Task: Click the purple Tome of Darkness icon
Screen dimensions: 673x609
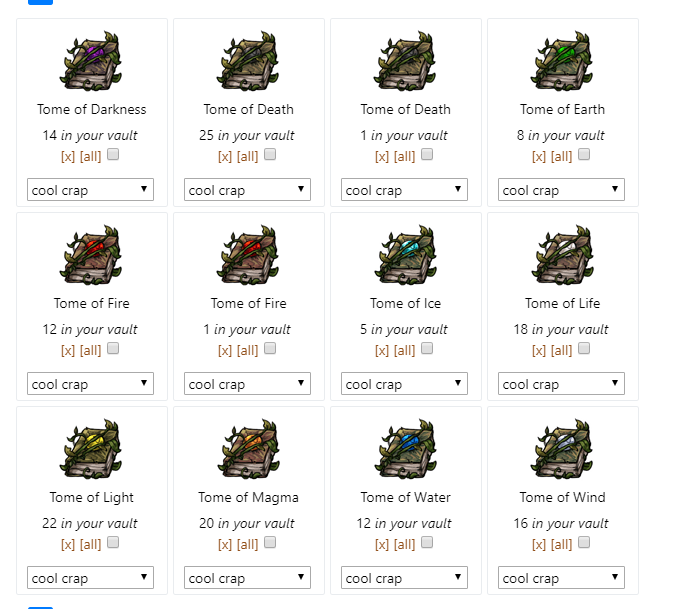Action: point(91,61)
